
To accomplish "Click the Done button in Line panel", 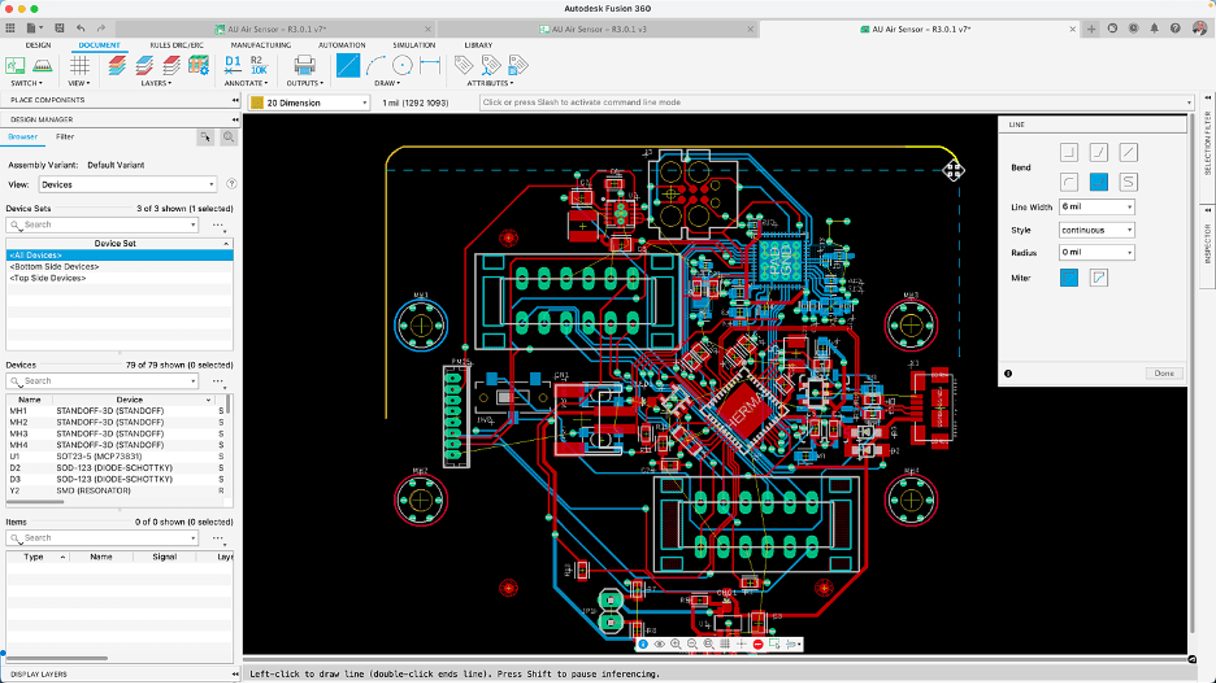I will (1164, 373).
